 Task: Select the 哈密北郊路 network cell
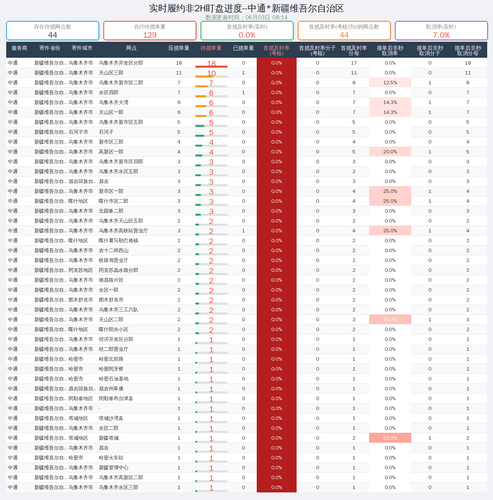(111, 359)
